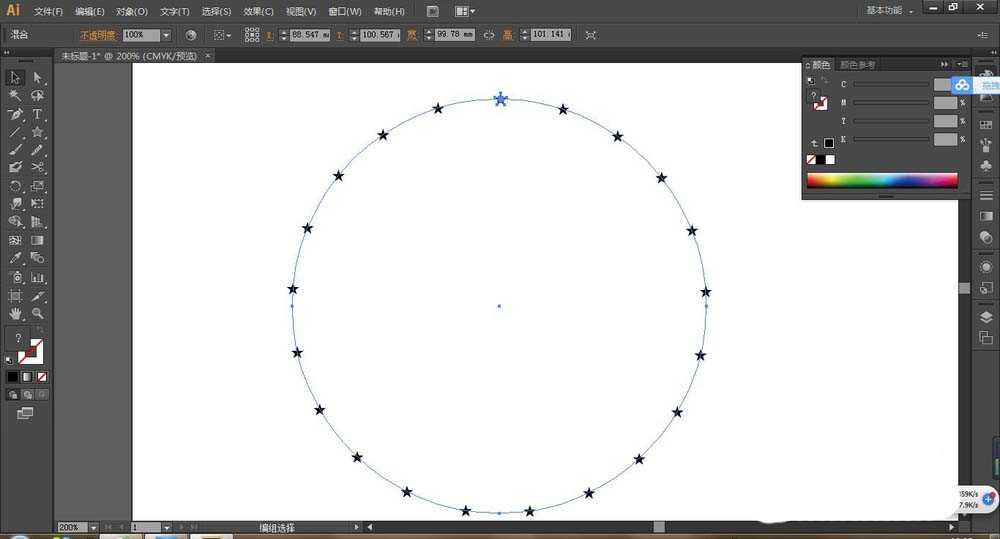Select the Column Graph tool
The image size is (1000, 539).
[38, 277]
